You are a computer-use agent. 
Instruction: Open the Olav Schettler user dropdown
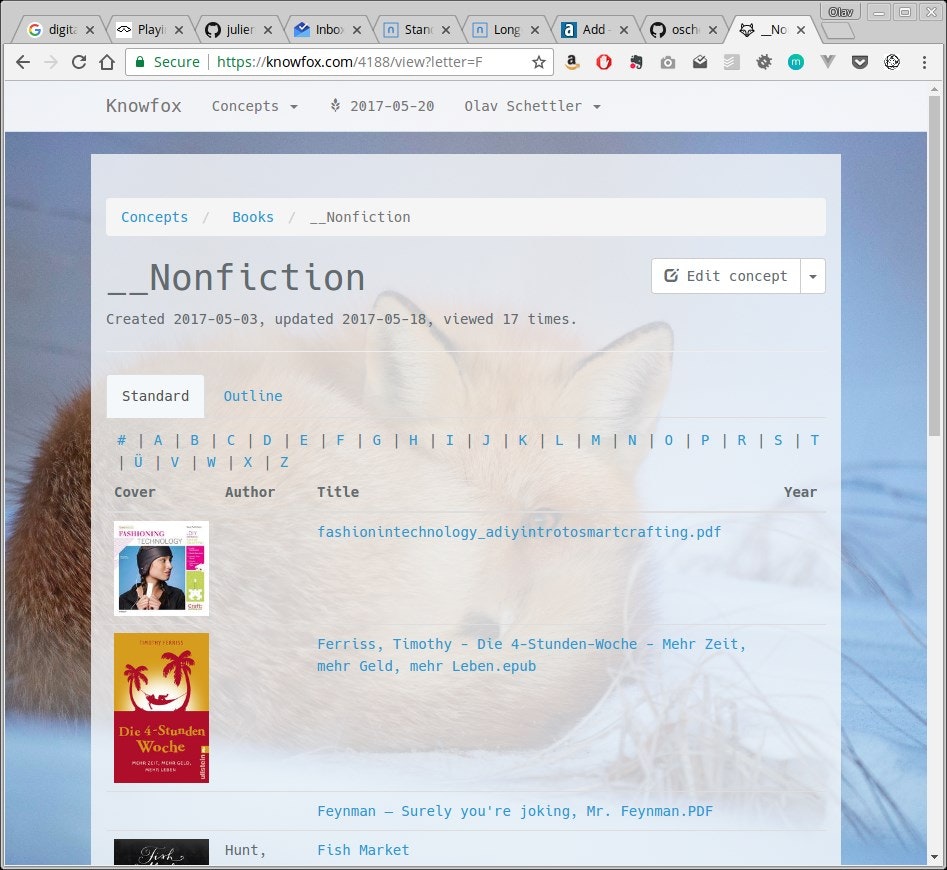coord(532,106)
